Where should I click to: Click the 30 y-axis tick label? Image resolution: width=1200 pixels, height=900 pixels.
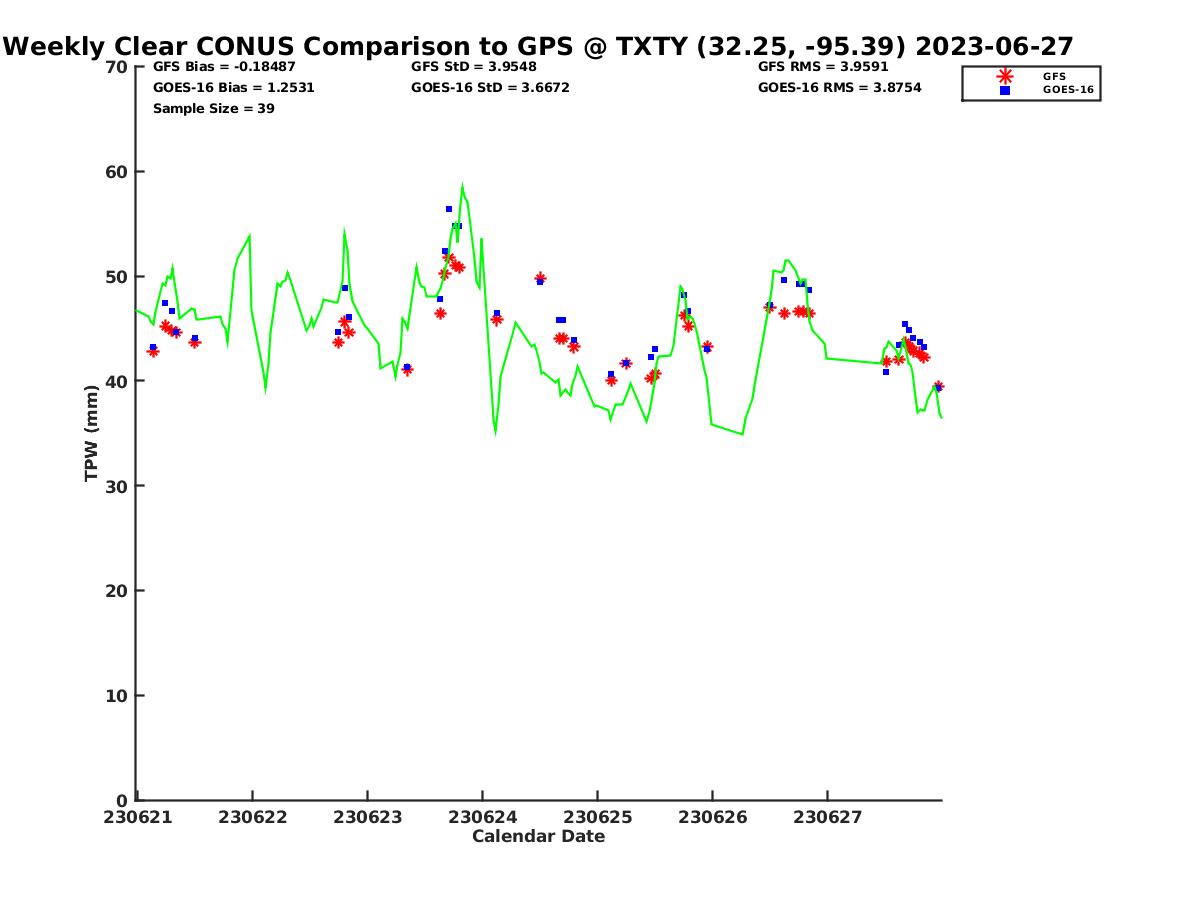(x=117, y=486)
